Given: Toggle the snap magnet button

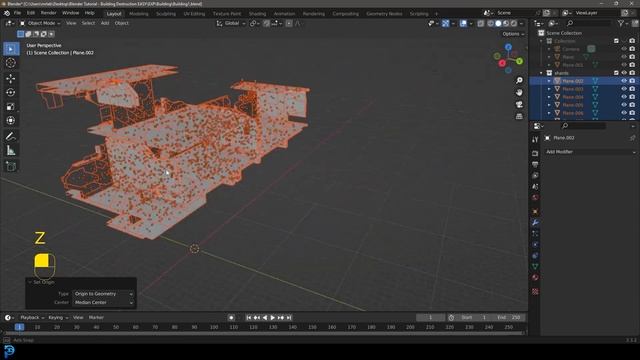Looking at the screenshot, I should point(267,24).
